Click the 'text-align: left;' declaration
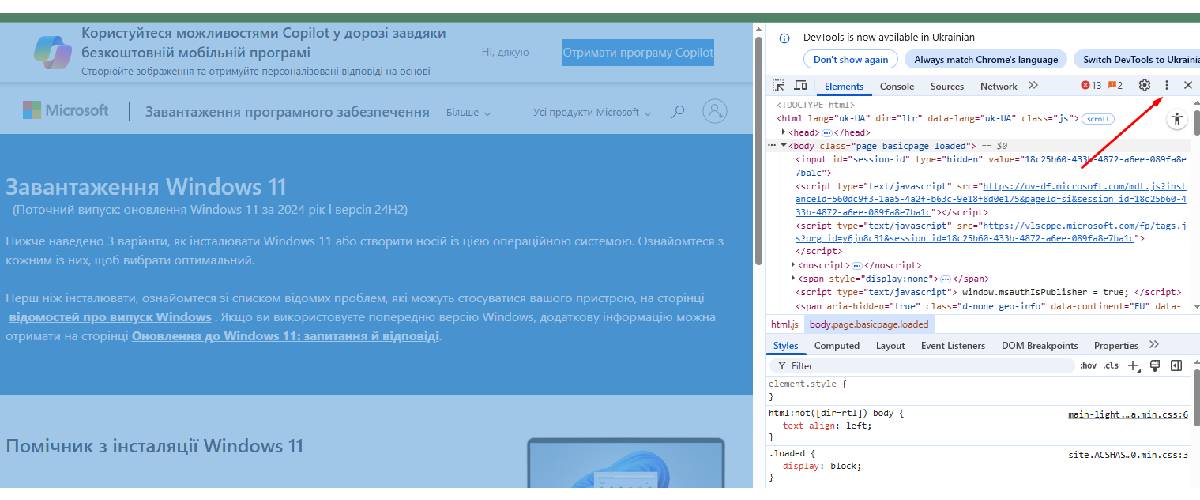The image size is (1200, 500). (827, 425)
